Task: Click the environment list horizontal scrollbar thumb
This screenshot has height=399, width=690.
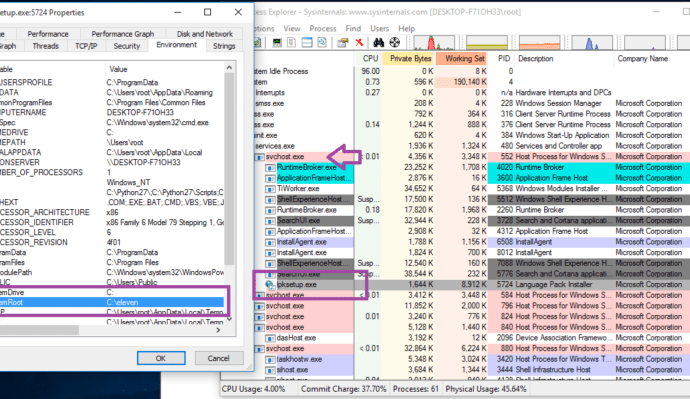Action: point(39,330)
